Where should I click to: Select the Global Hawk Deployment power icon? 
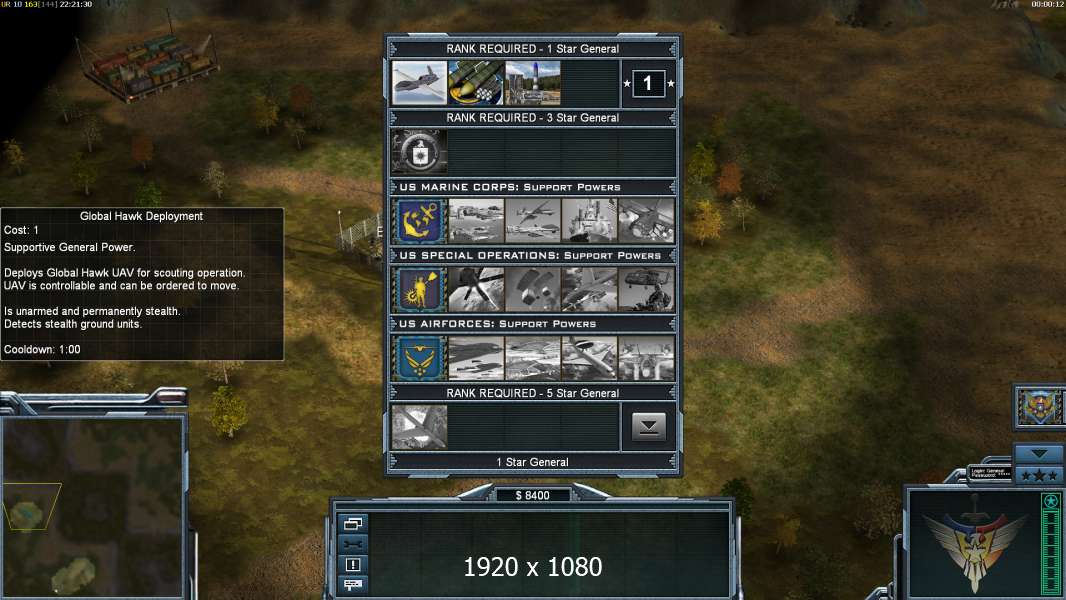[419, 83]
